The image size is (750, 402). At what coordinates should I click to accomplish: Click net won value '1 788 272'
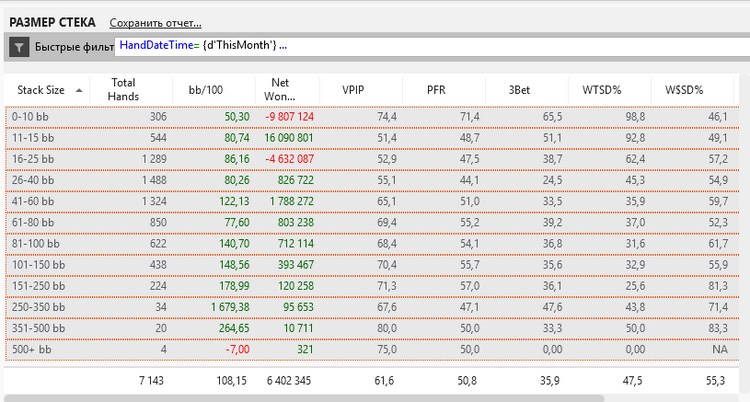pos(292,201)
